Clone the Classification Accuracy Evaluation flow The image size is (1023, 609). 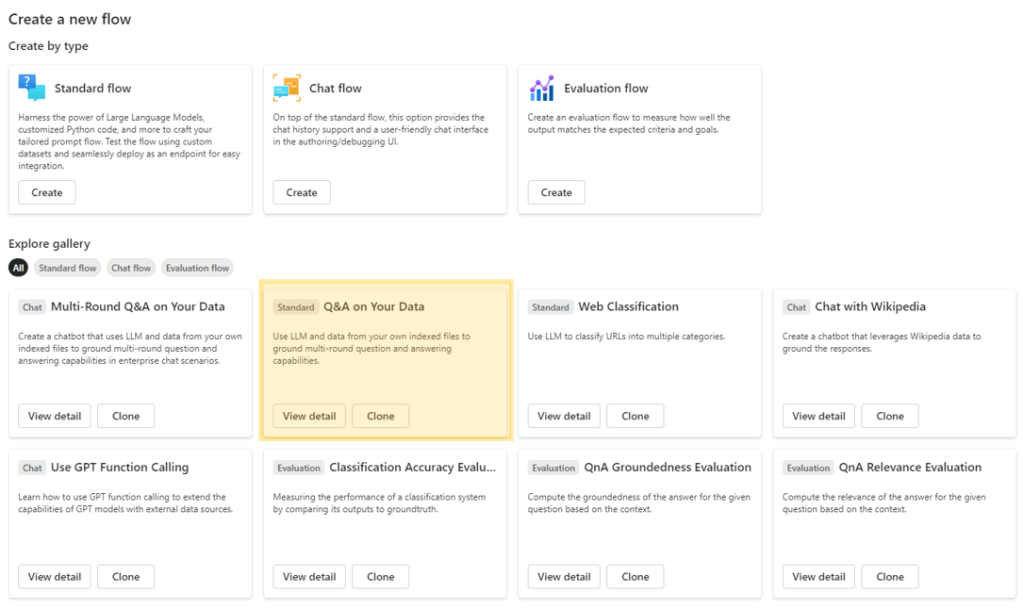click(380, 576)
